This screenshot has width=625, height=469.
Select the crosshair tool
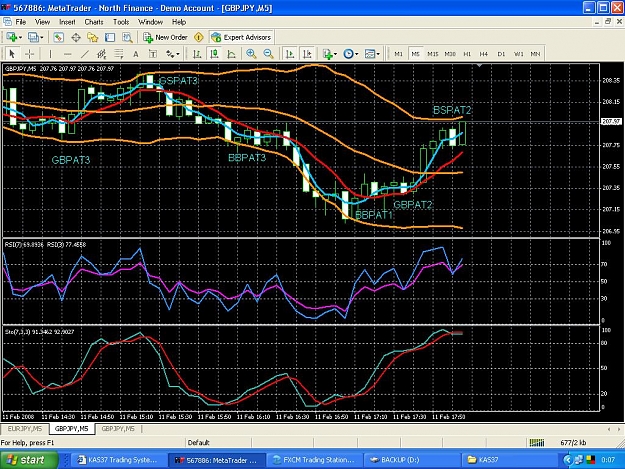(29, 54)
